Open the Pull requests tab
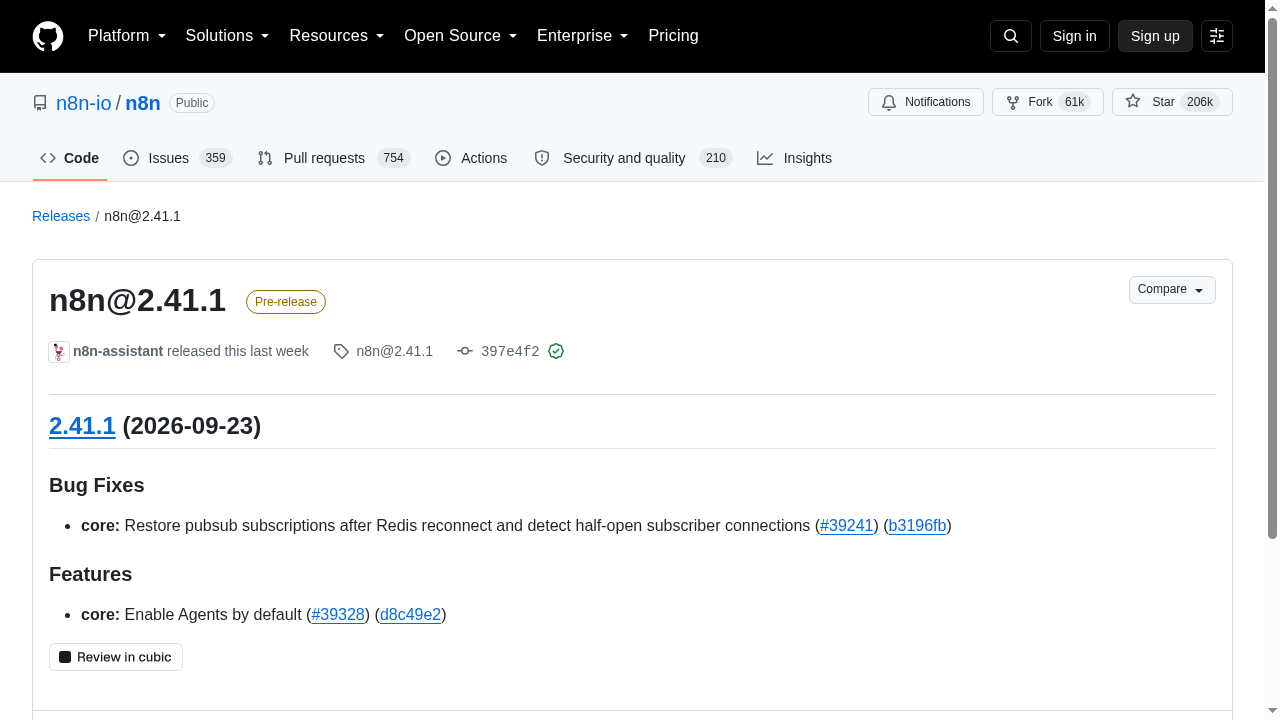 point(334,158)
